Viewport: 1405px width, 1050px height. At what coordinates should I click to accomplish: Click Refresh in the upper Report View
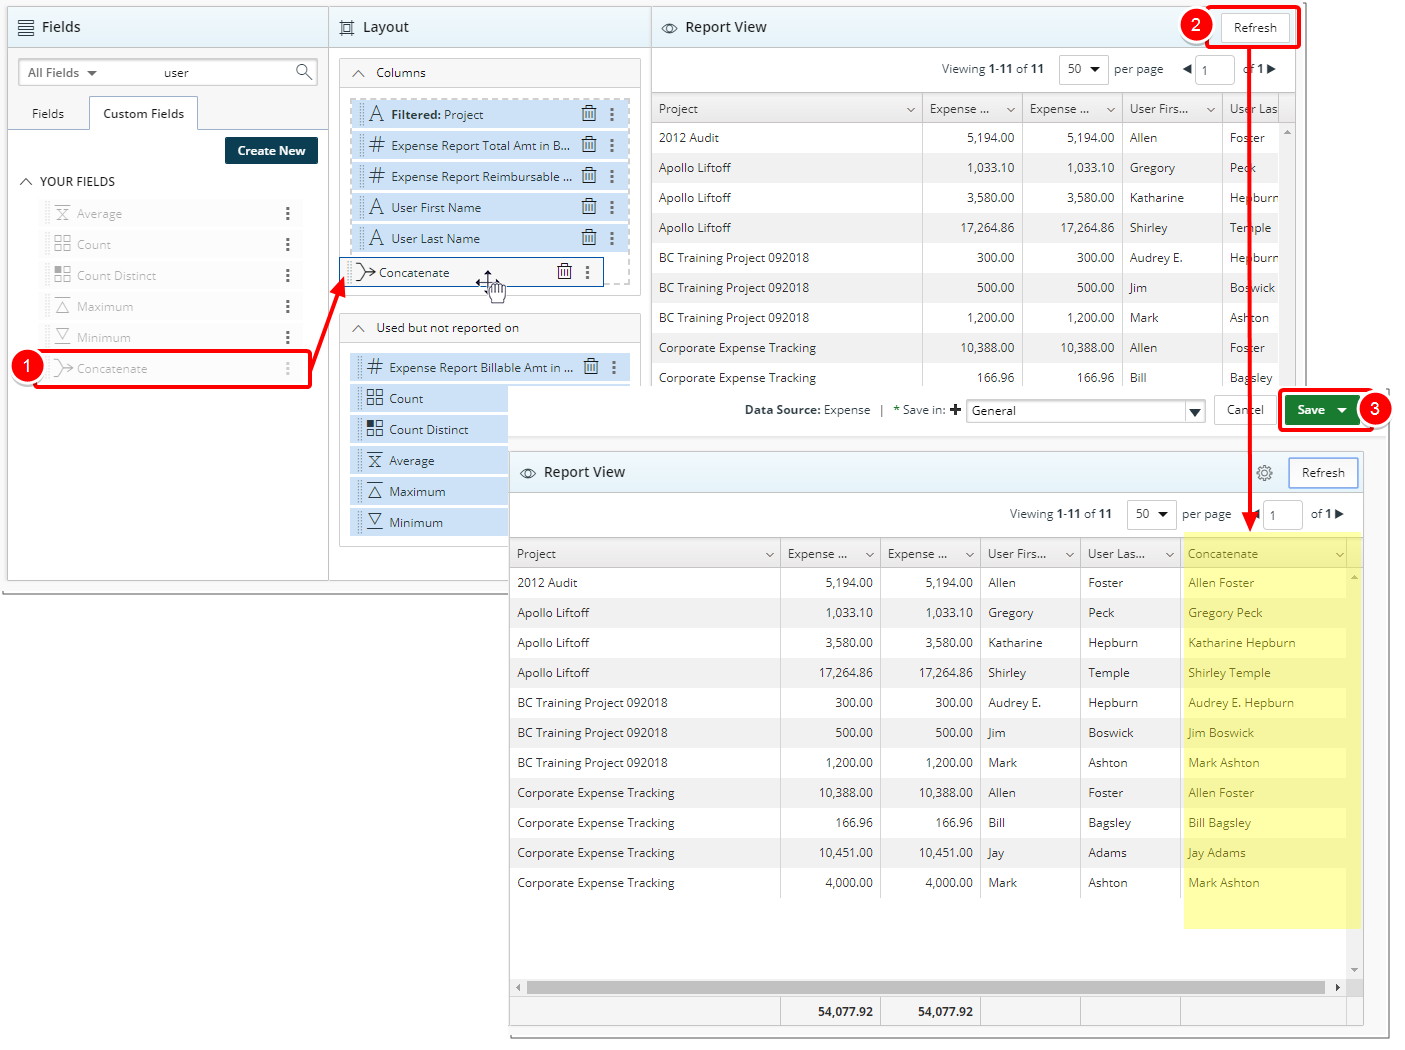pos(1255,28)
